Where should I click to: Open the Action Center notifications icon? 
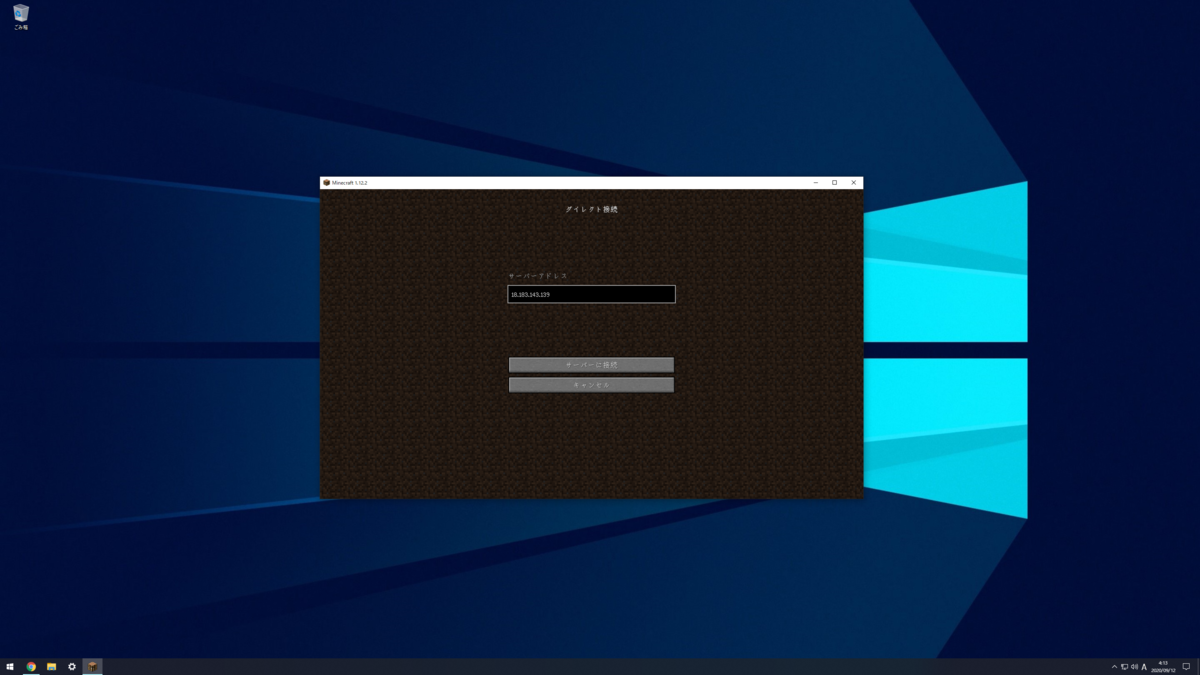pos(1186,666)
